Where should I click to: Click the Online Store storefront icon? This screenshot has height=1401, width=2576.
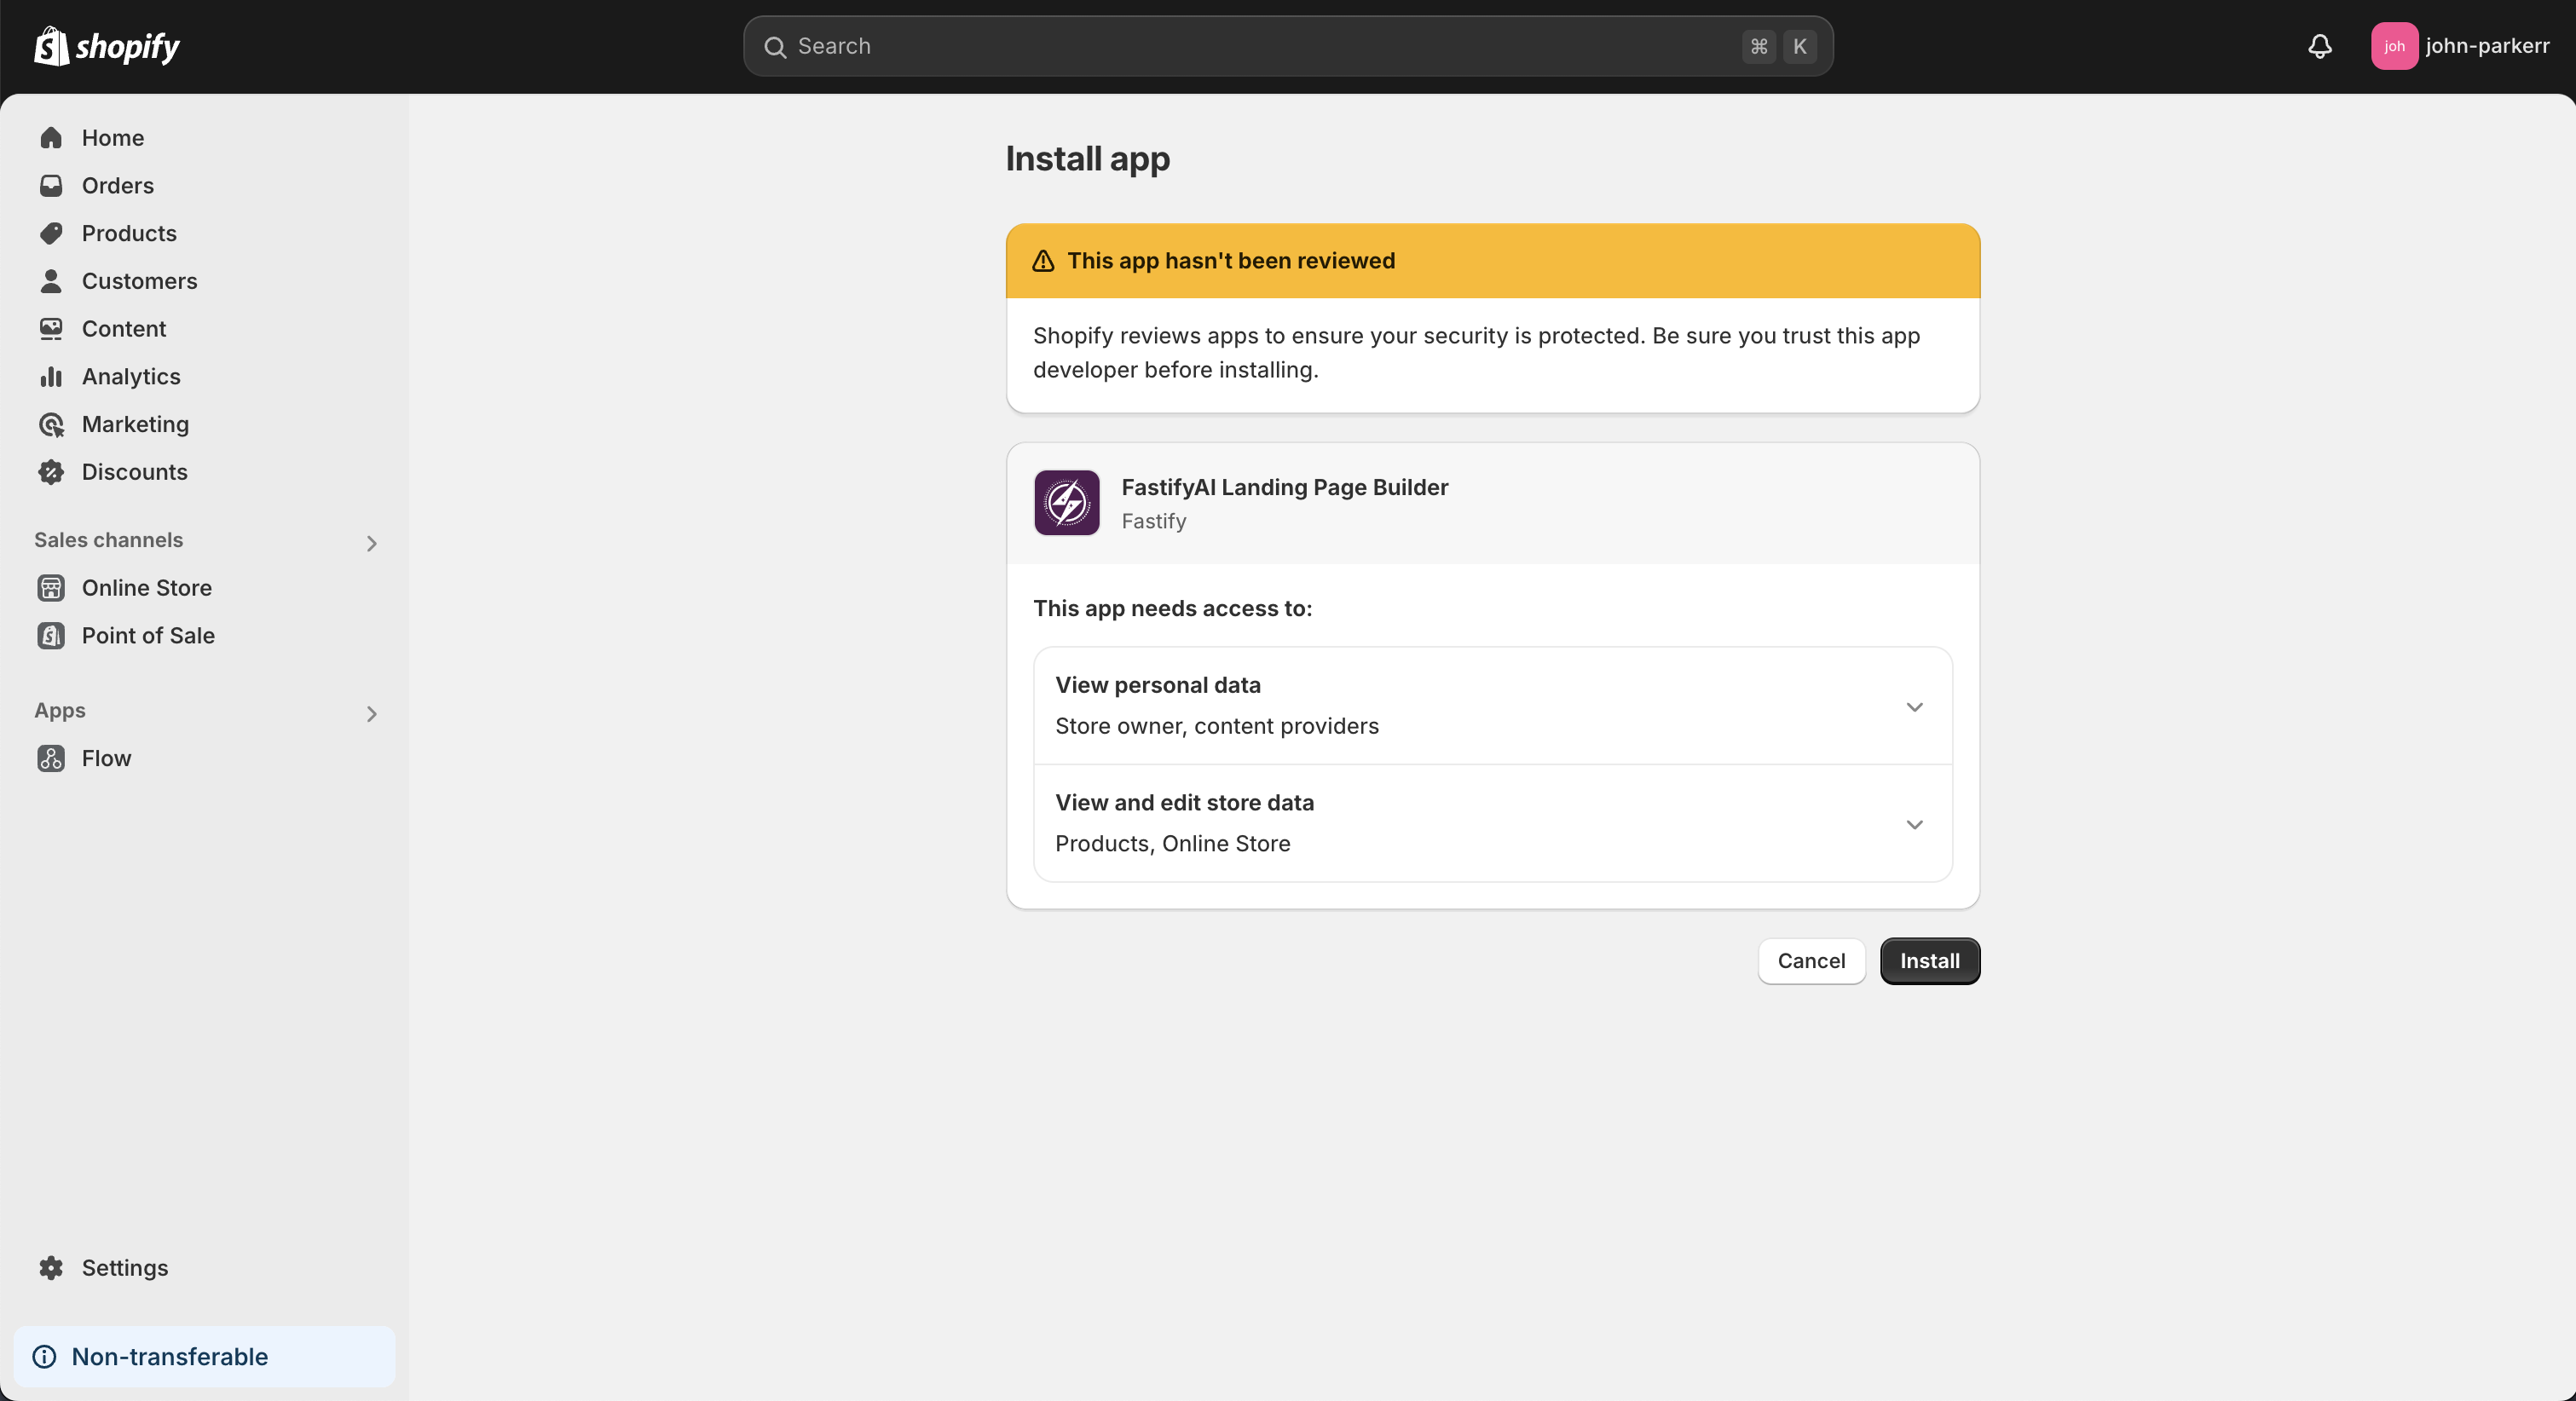51,588
